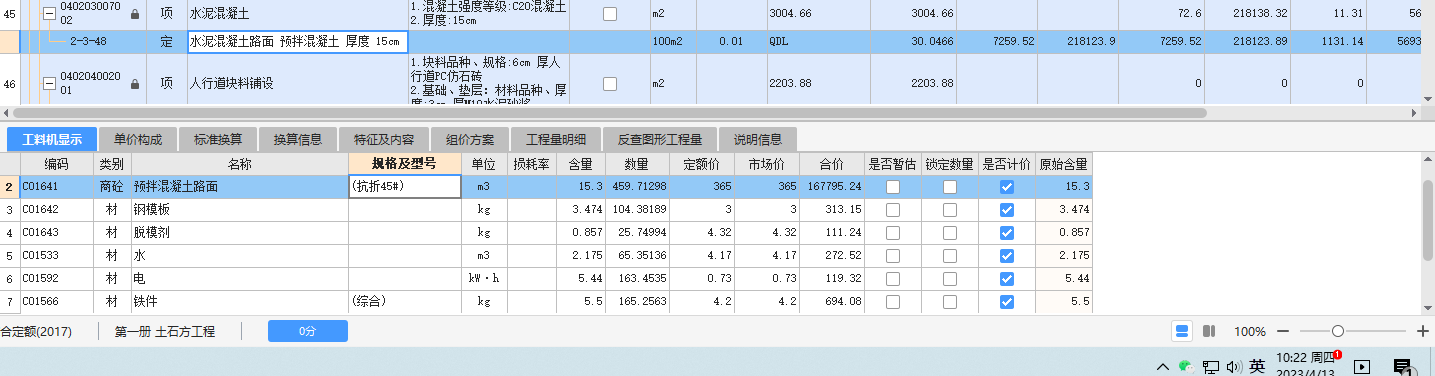Tick the checkbox in the 人行道块料铺设 row
The image size is (1435, 376).
(610, 84)
